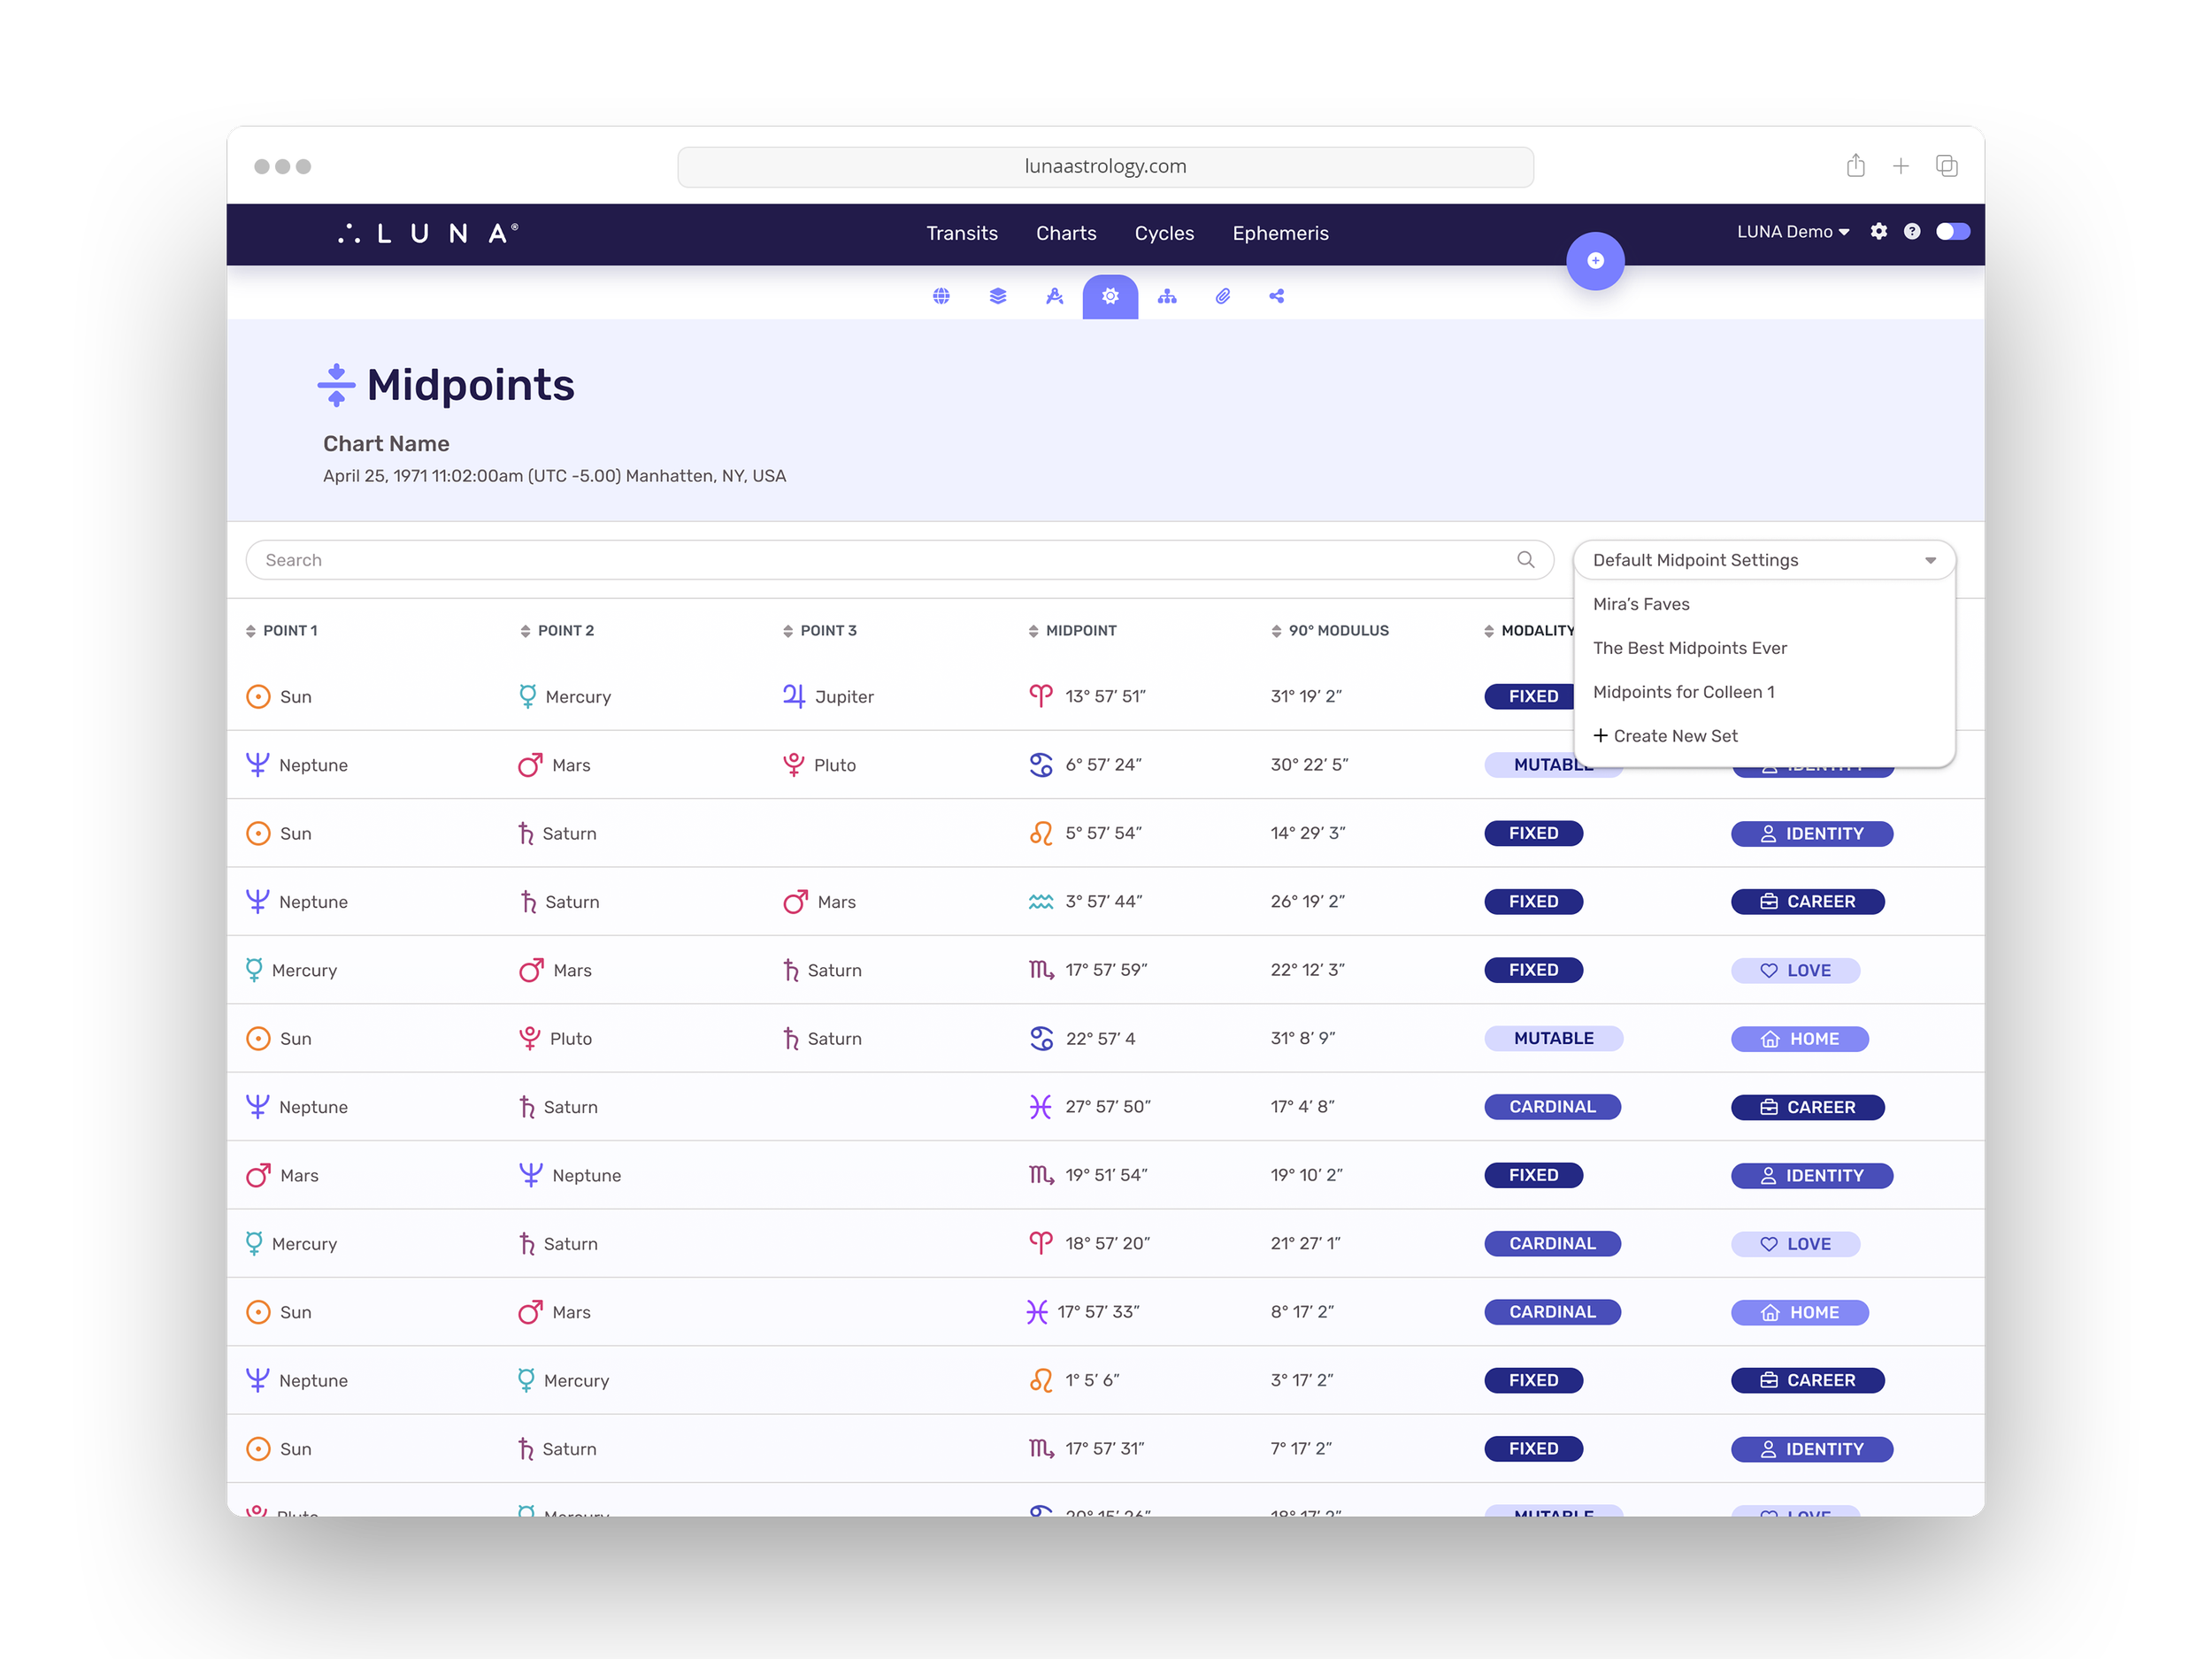Click the share icon in sub-toolbar
The image size is (2212, 1659).
1277,296
